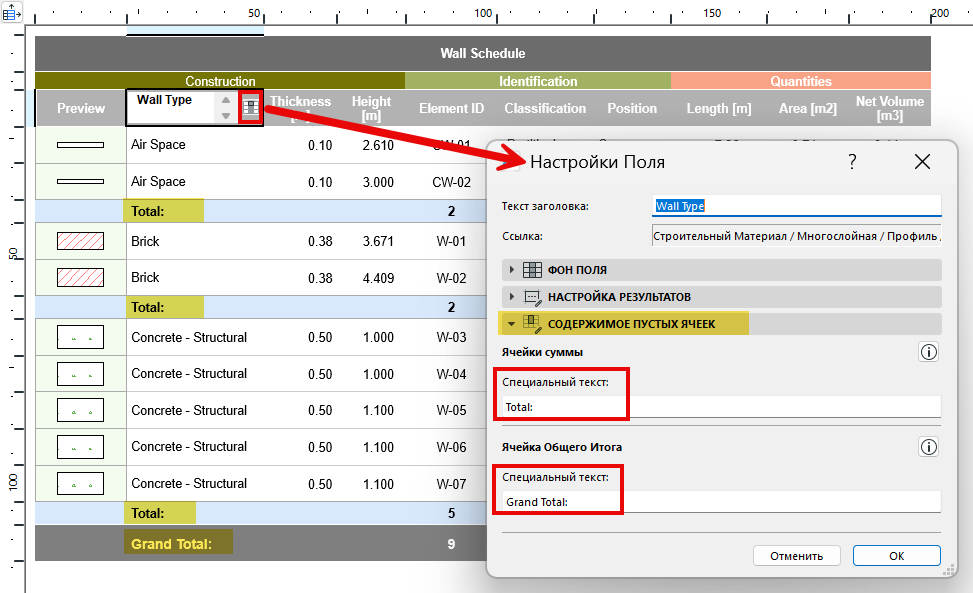Click preview thumbnail of the CW-02 row

[81, 182]
